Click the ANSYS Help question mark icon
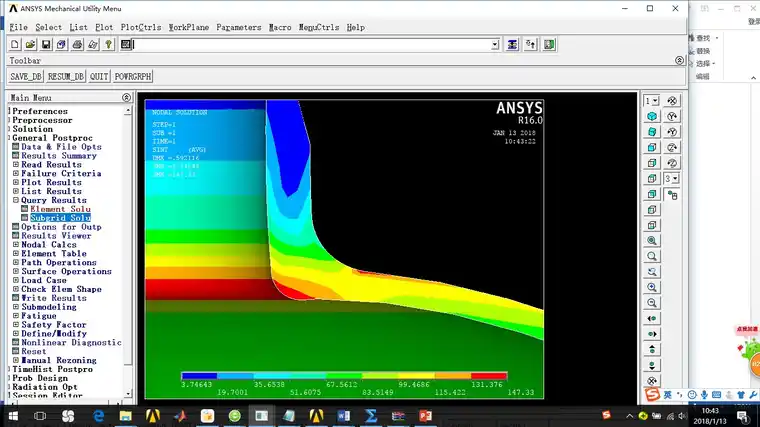760x427 pixels. [x=109, y=45]
